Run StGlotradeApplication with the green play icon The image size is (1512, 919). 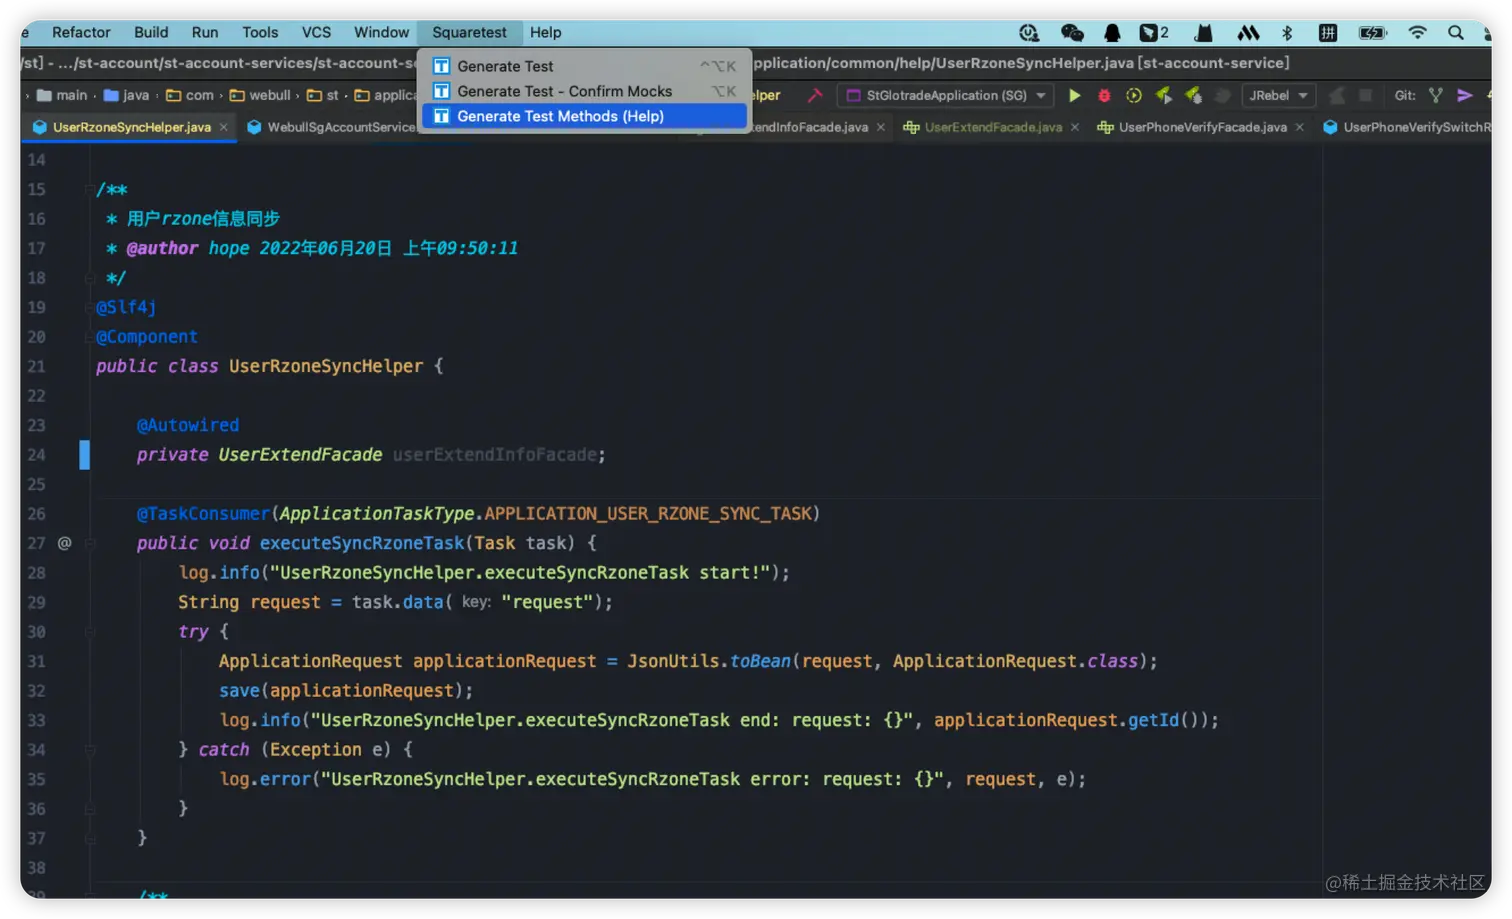click(x=1075, y=96)
